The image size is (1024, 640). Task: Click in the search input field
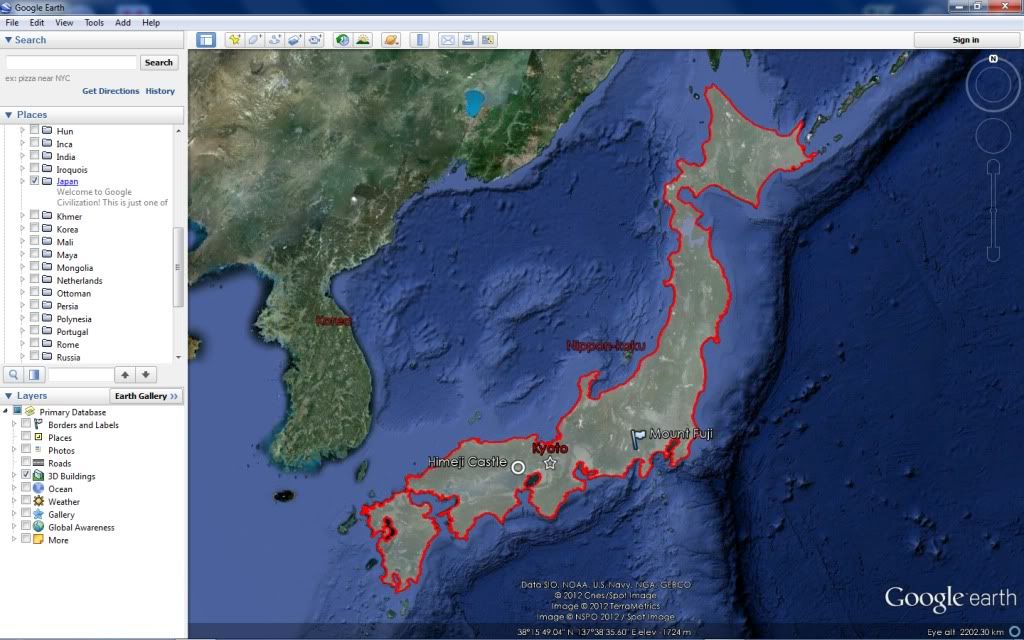[71, 63]
